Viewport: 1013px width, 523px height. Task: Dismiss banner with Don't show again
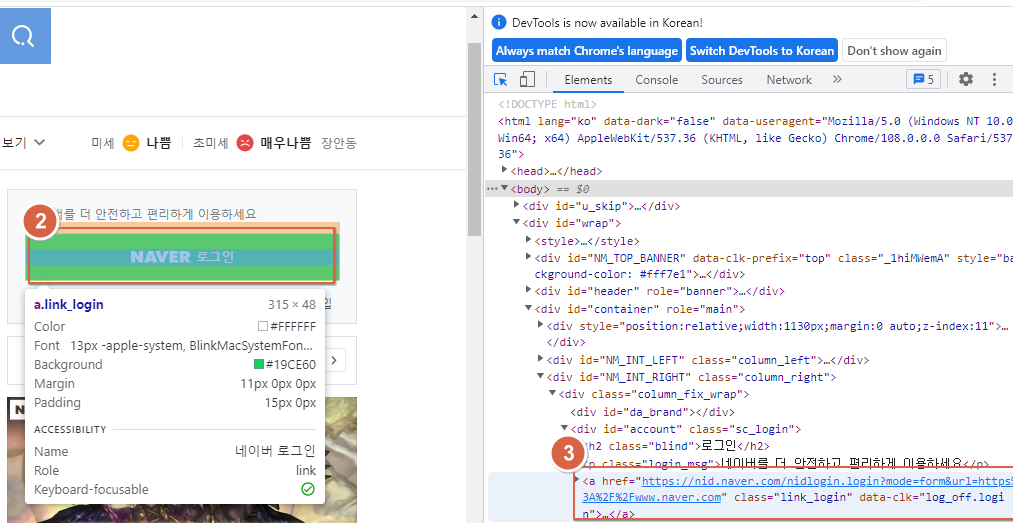click(894, 50)
